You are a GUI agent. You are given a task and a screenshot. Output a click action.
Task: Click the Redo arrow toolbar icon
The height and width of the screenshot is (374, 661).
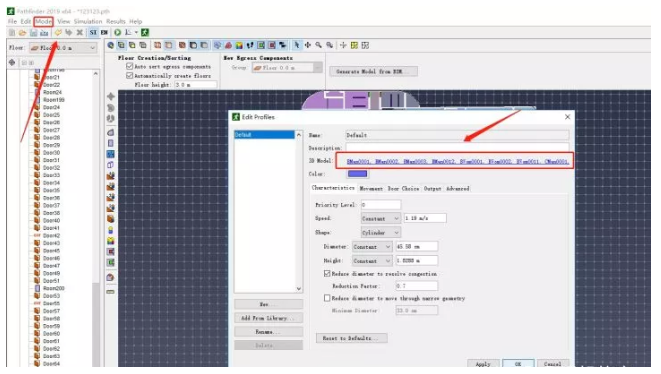(69, 32)
